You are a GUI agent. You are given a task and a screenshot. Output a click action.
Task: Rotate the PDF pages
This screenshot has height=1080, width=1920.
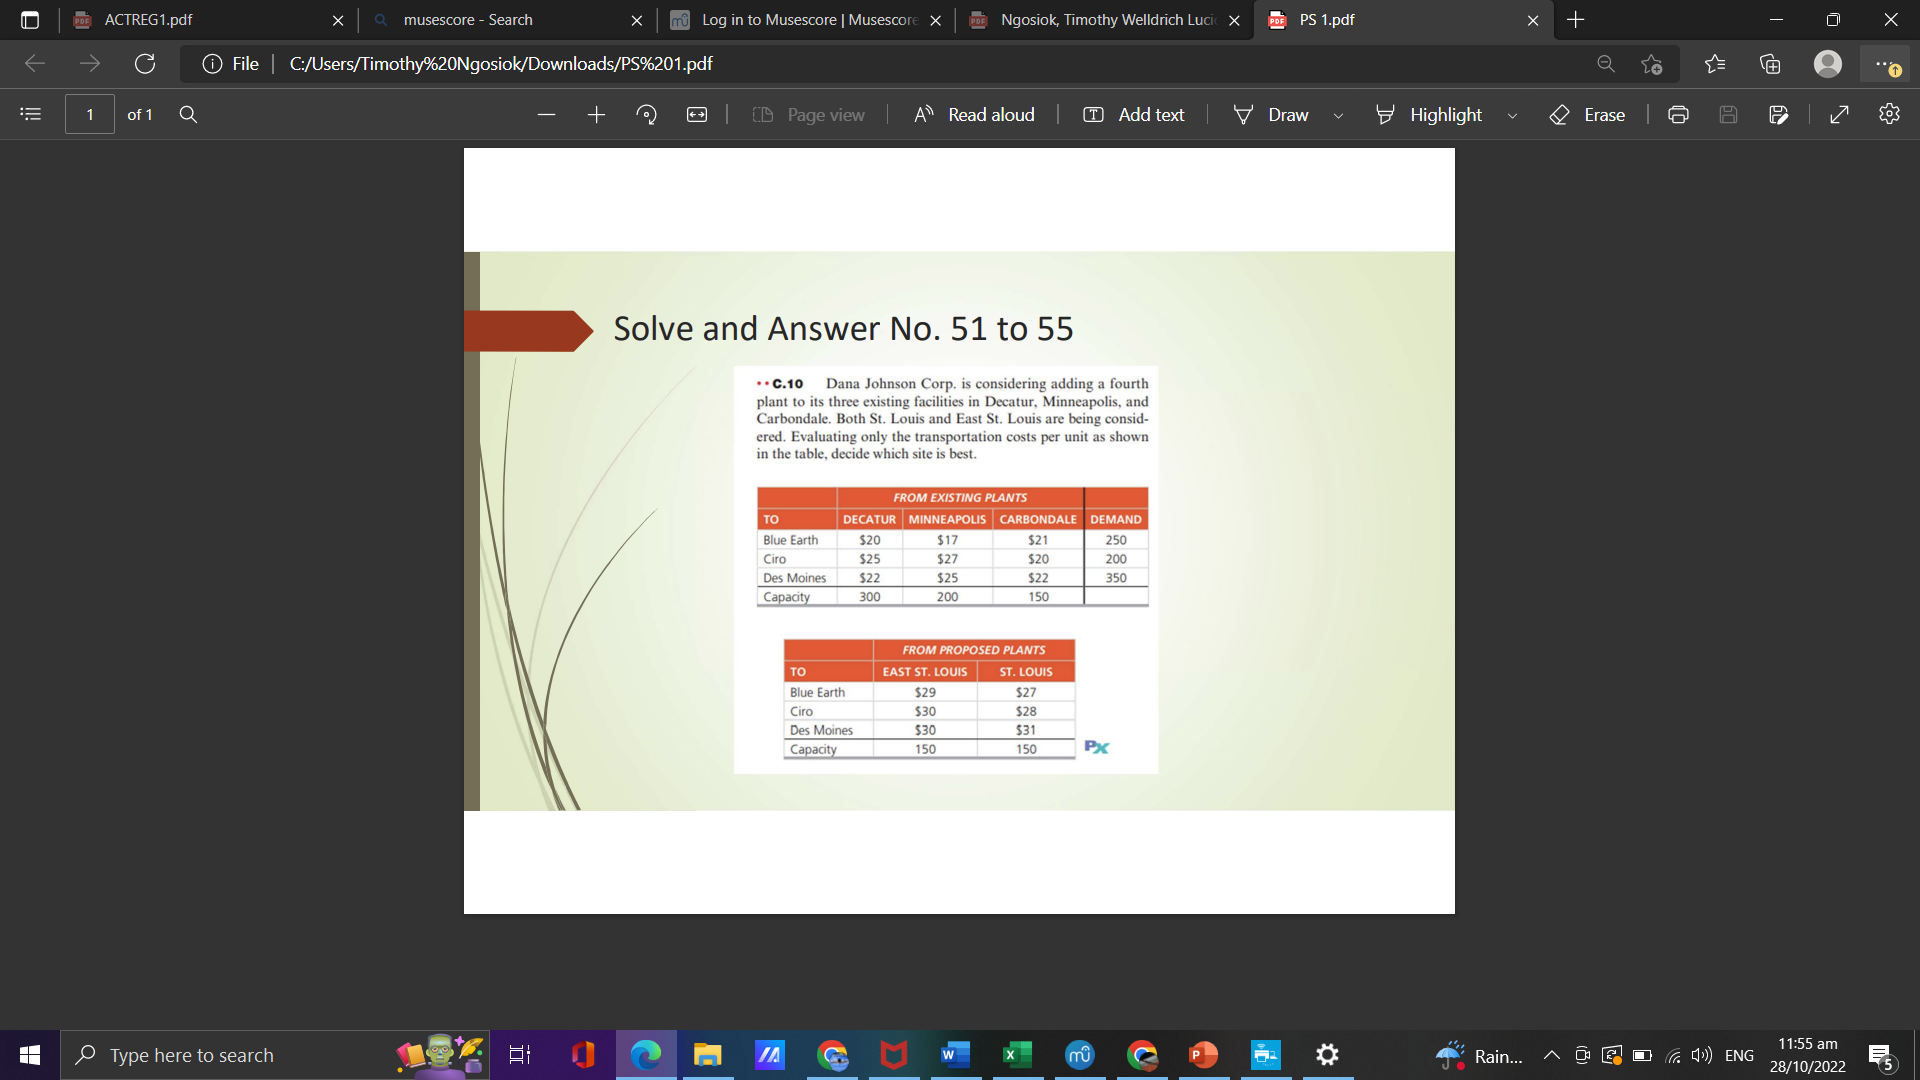coord(646,114)
